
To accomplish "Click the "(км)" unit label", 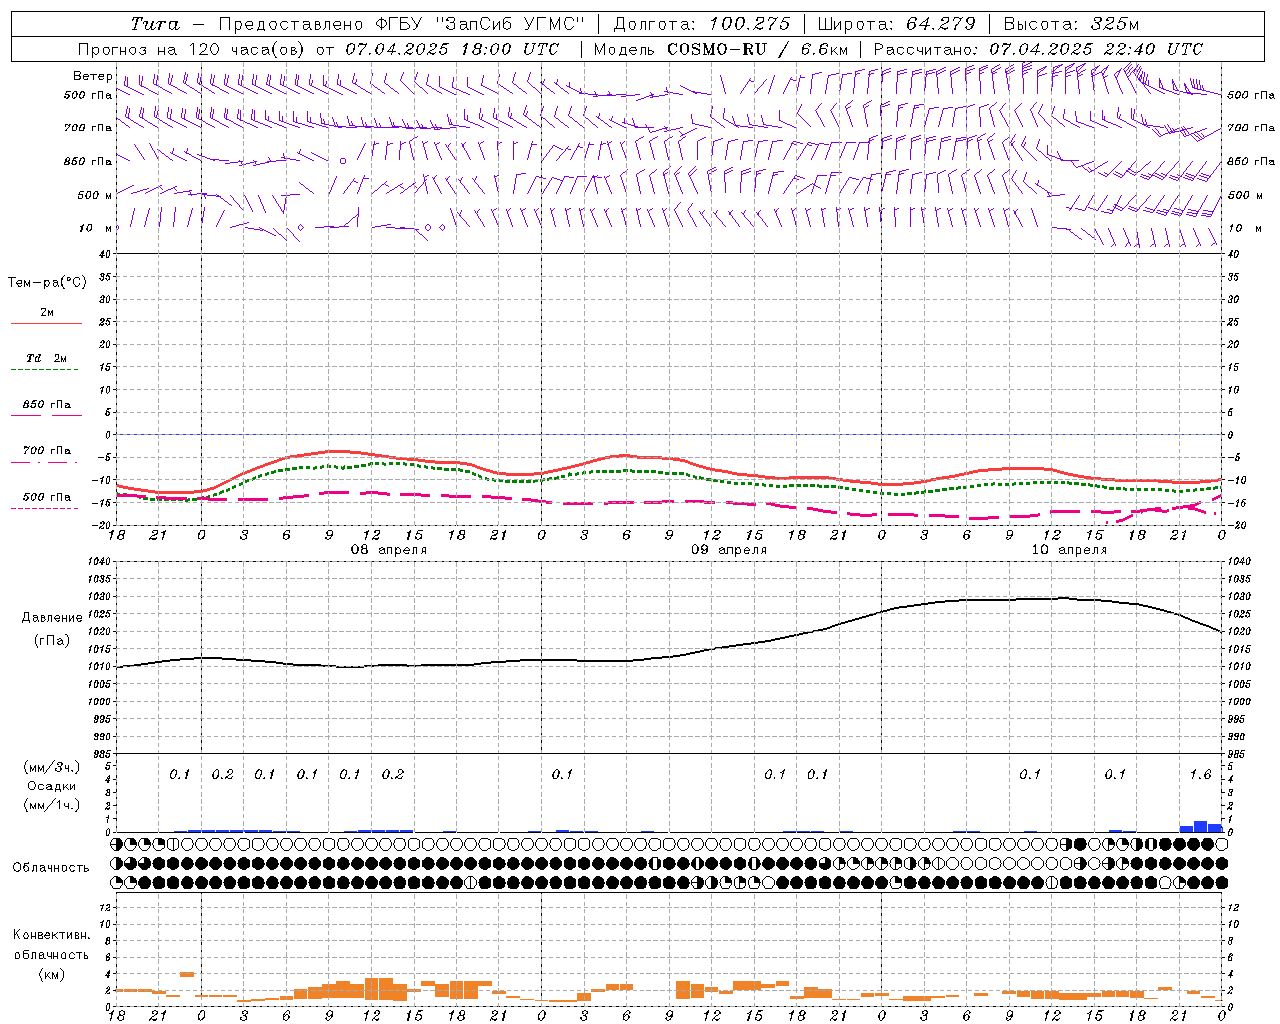I will (52, 974).
